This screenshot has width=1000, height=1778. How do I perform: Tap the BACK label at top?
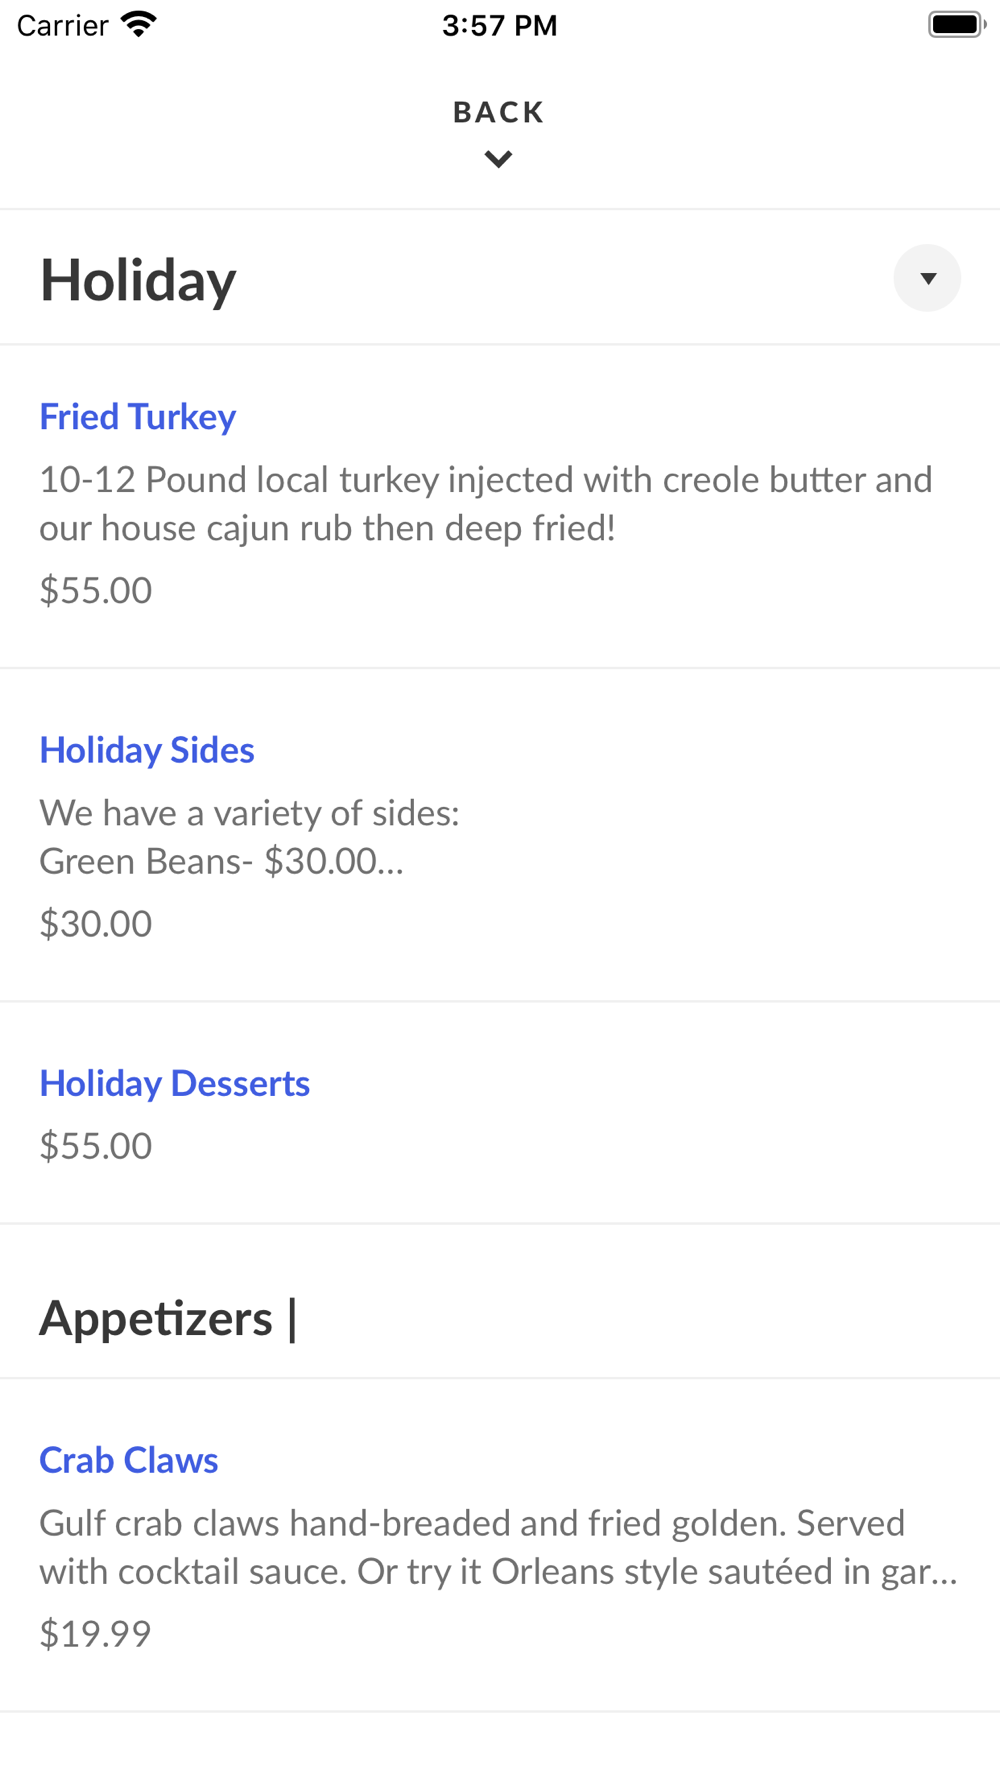pyautogui.click(x=499, y=112)
